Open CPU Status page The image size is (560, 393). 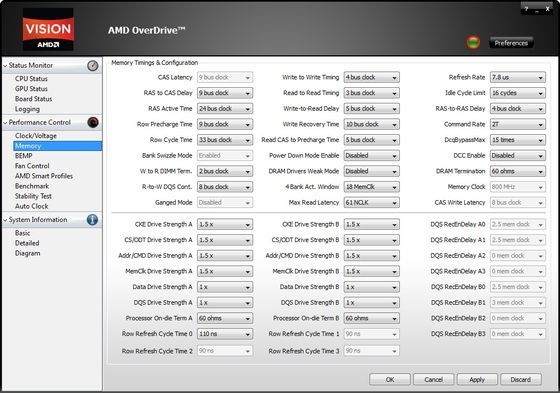pos(31,79)
